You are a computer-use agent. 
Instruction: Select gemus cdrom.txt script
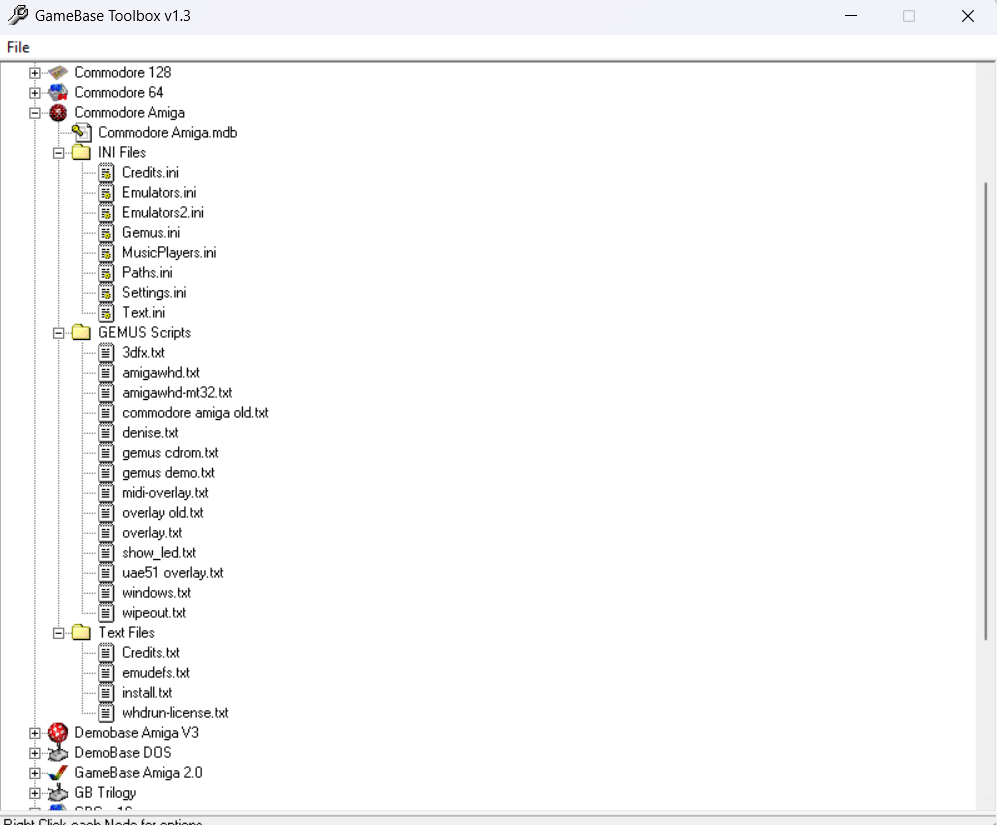170,453
